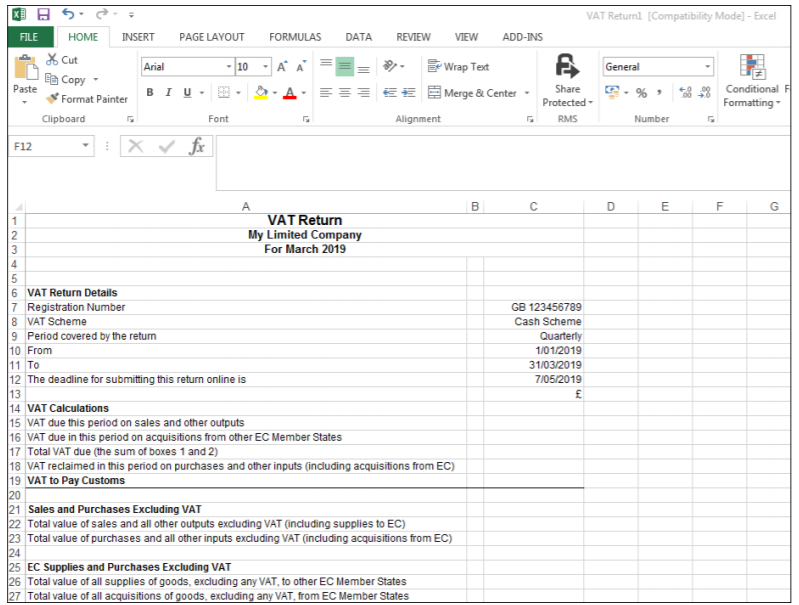
Task: Decrease decimal places
Action: coord(705,92)
